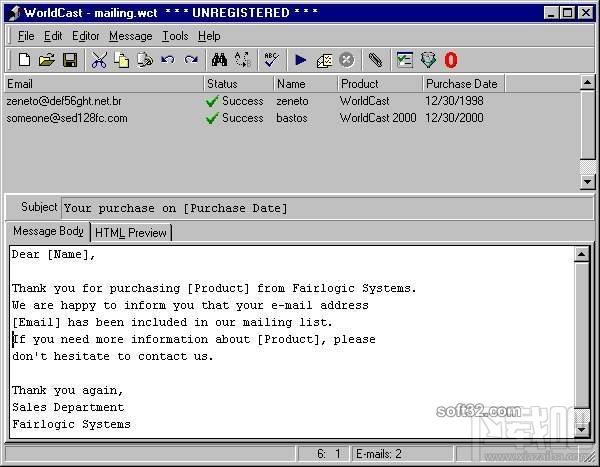Click the Subject input field
The width and height of the screenshot is (600, 467).
point(327,208)
